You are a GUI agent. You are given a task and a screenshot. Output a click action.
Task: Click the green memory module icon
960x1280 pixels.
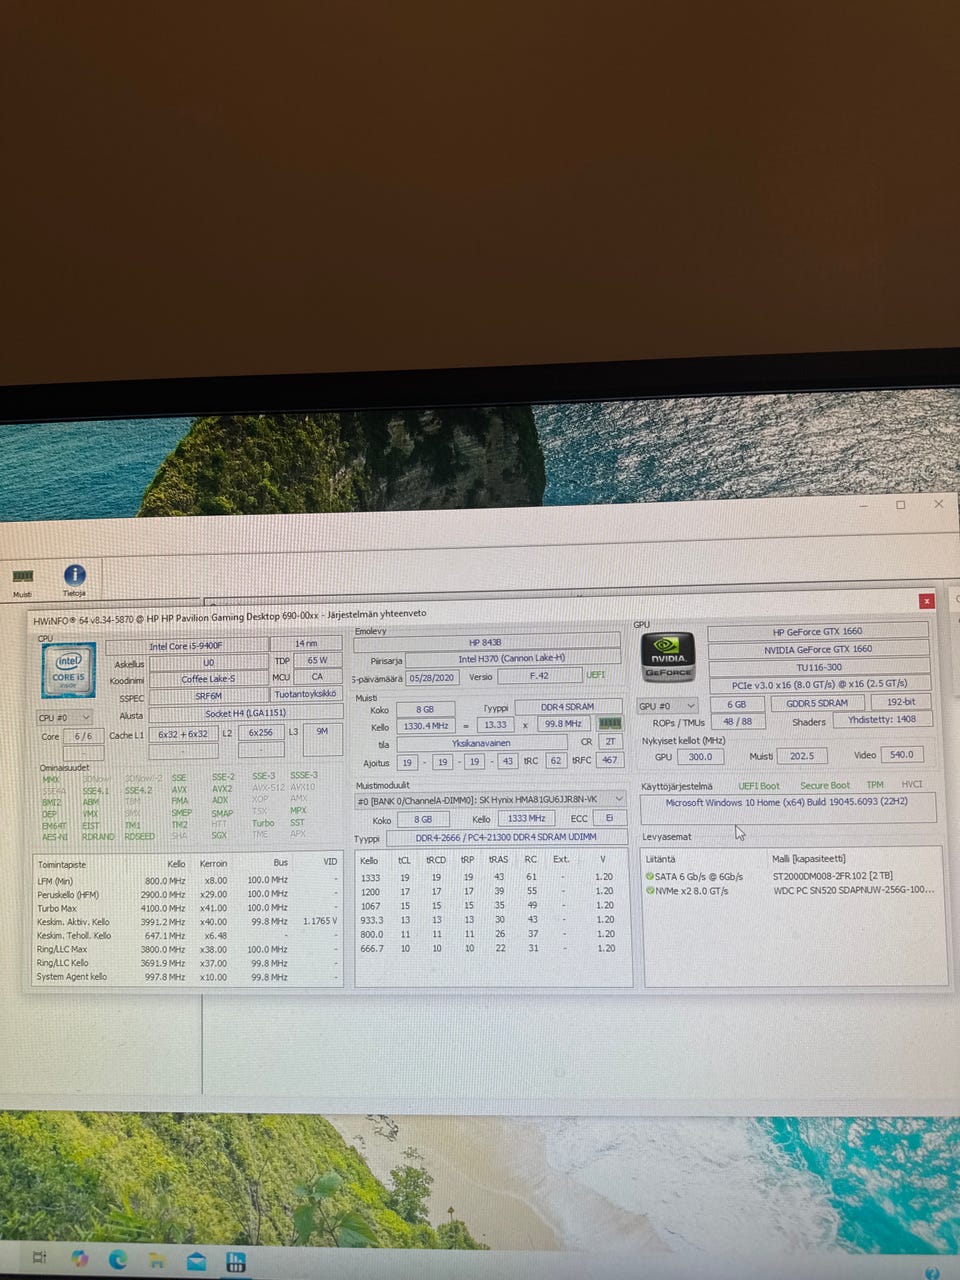[x=610, y=723]
